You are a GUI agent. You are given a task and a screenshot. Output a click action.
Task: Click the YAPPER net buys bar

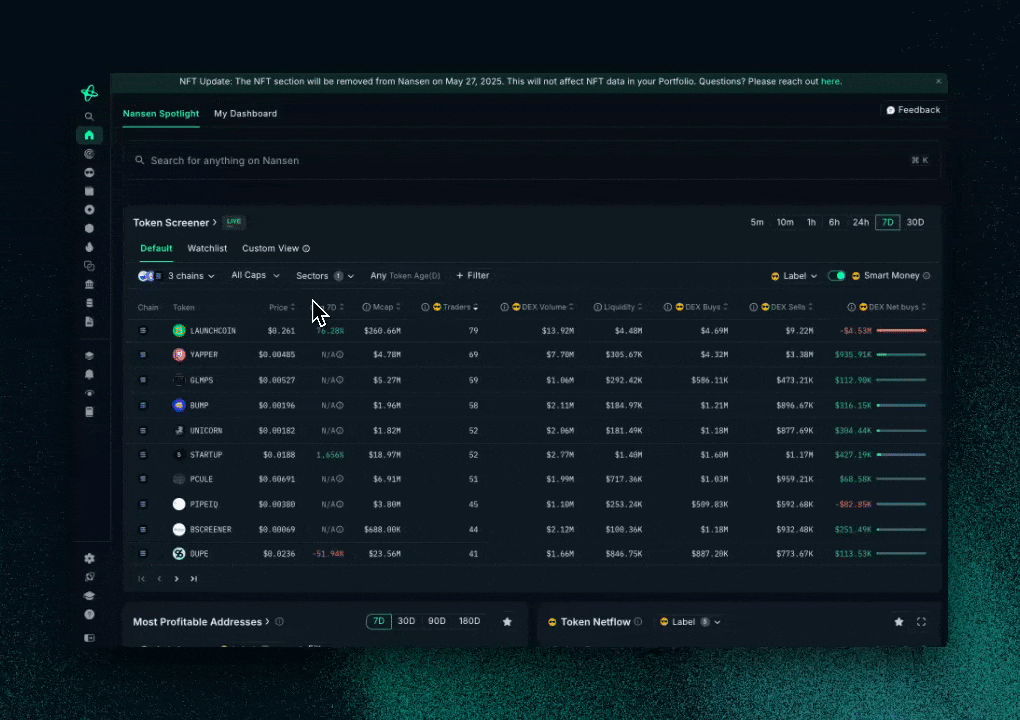pos(901,355)
